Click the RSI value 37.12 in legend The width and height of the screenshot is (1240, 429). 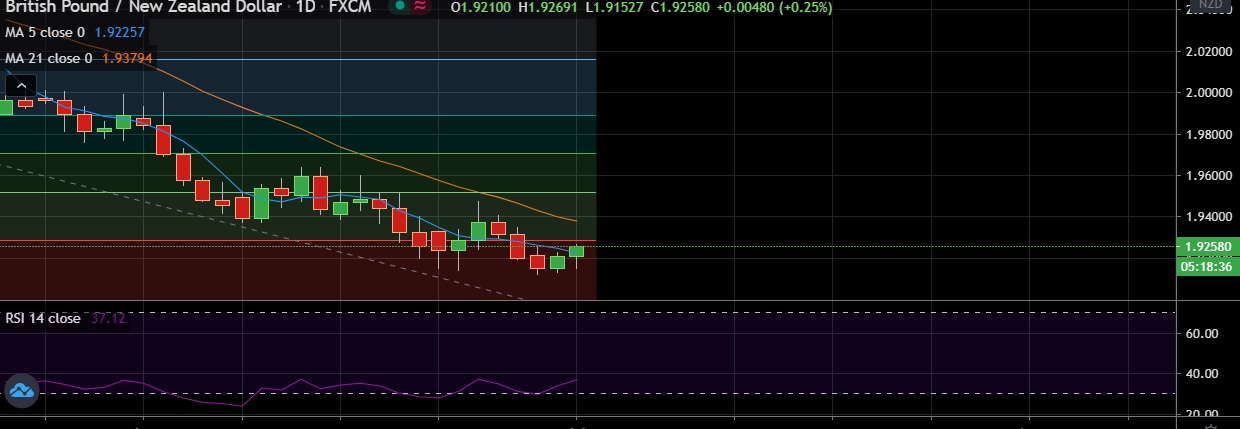(x=107, y=318)
